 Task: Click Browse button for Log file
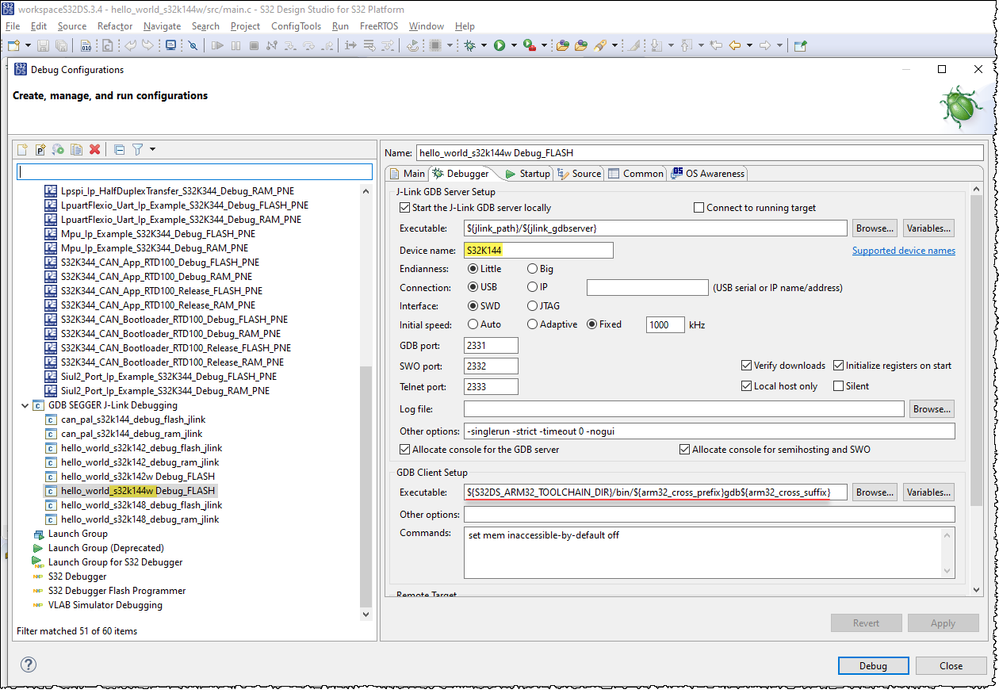pos(931,409)
